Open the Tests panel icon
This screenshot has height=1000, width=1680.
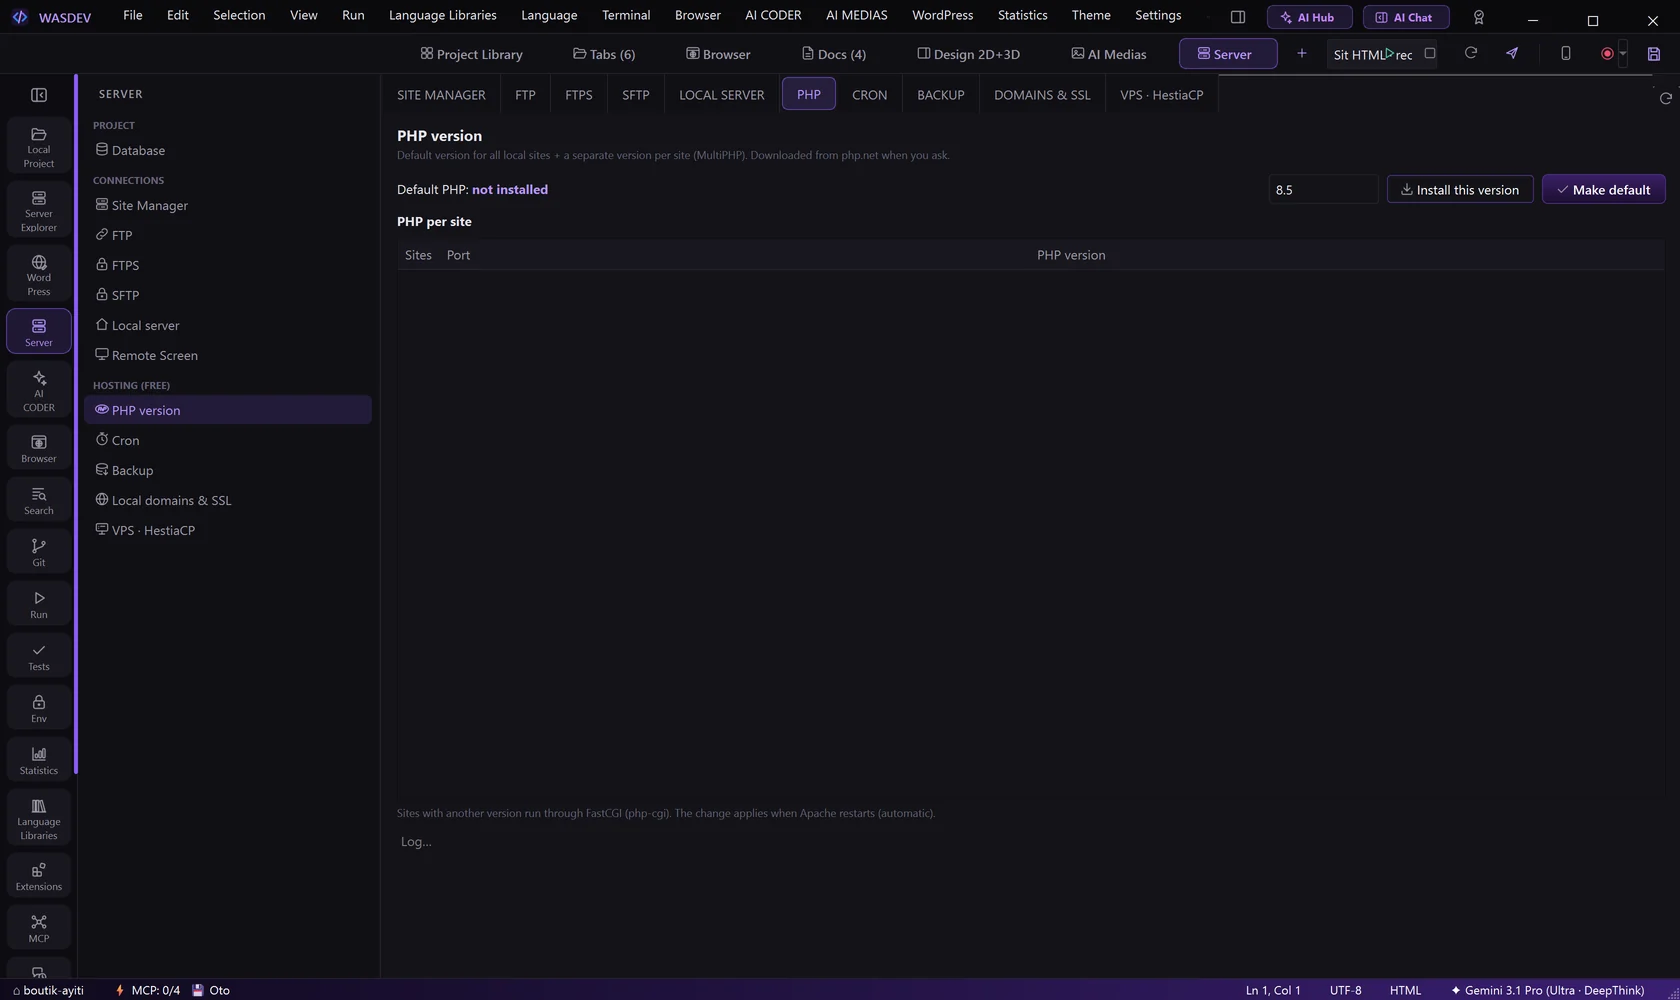[39, 656]
